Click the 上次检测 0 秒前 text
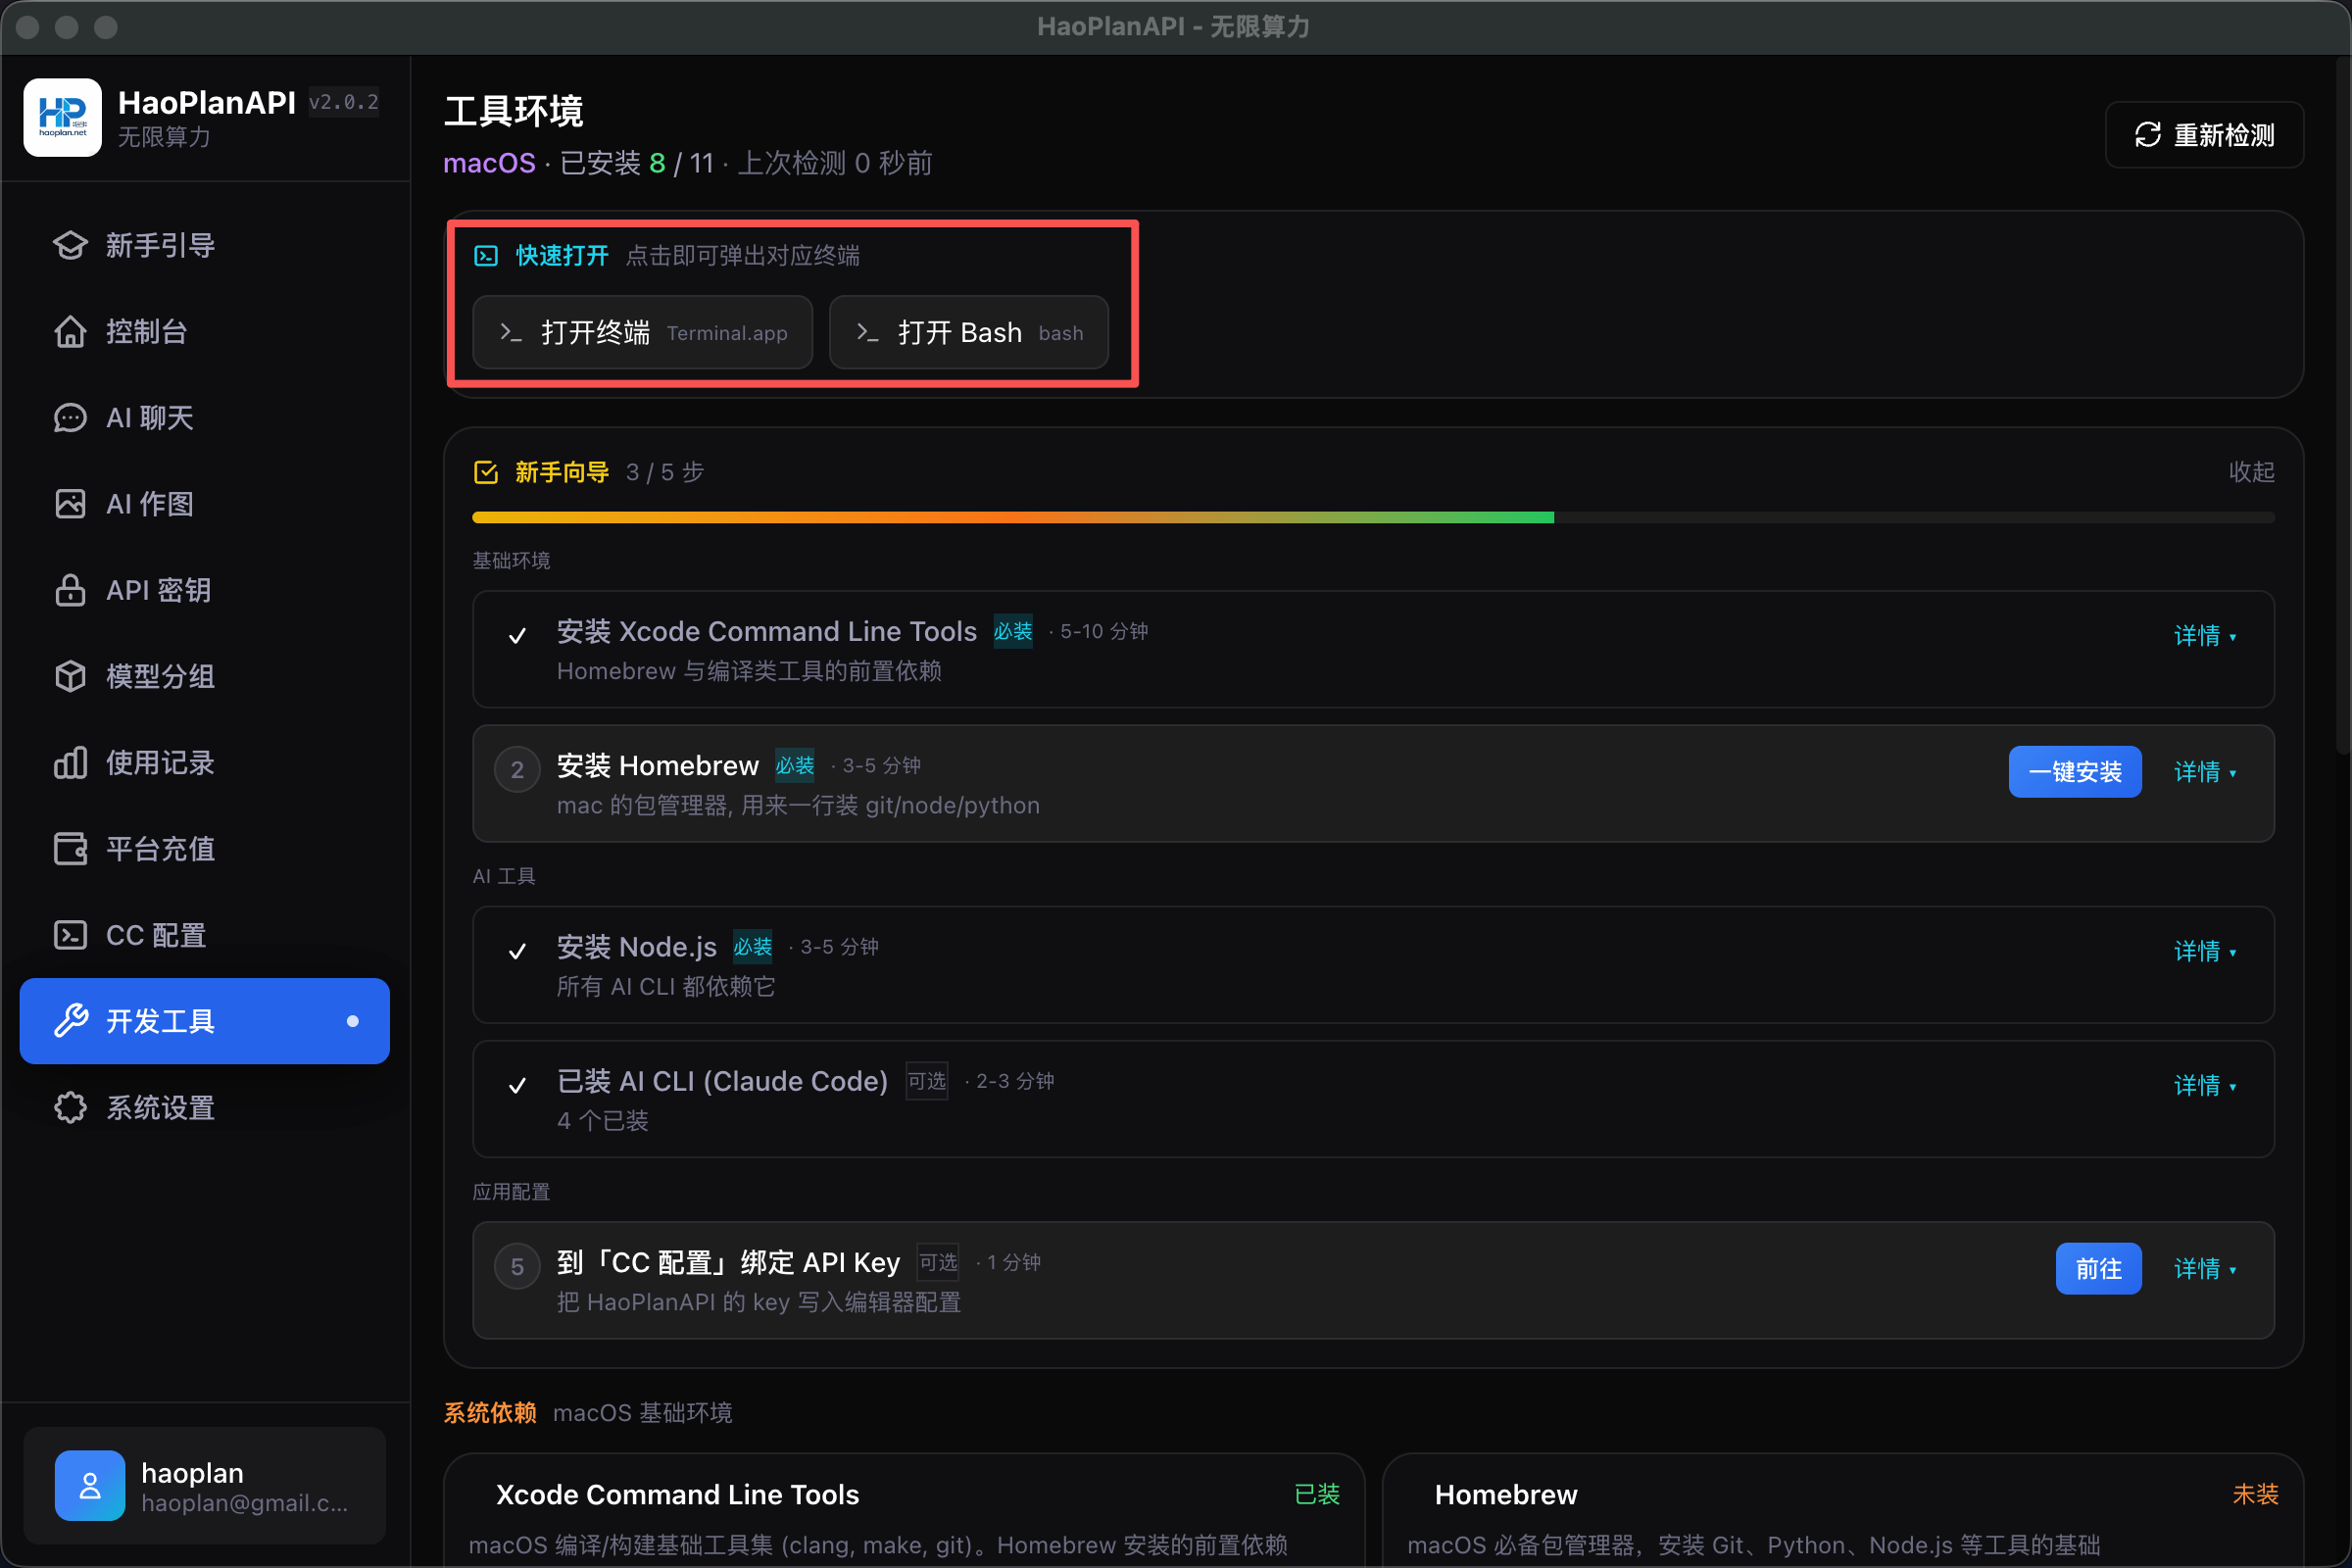Screen dimensions: 2352x1568 click(835, 163)
